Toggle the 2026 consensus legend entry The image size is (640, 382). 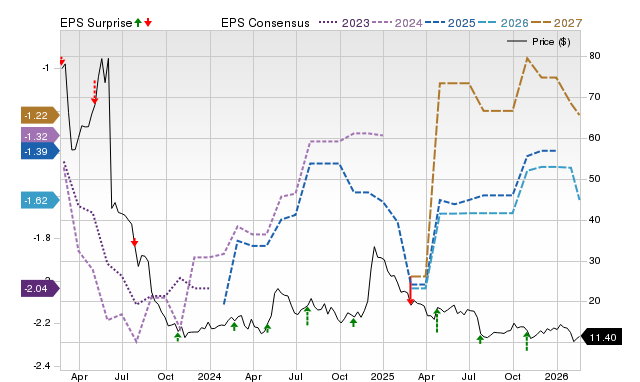tap(503, 23)
